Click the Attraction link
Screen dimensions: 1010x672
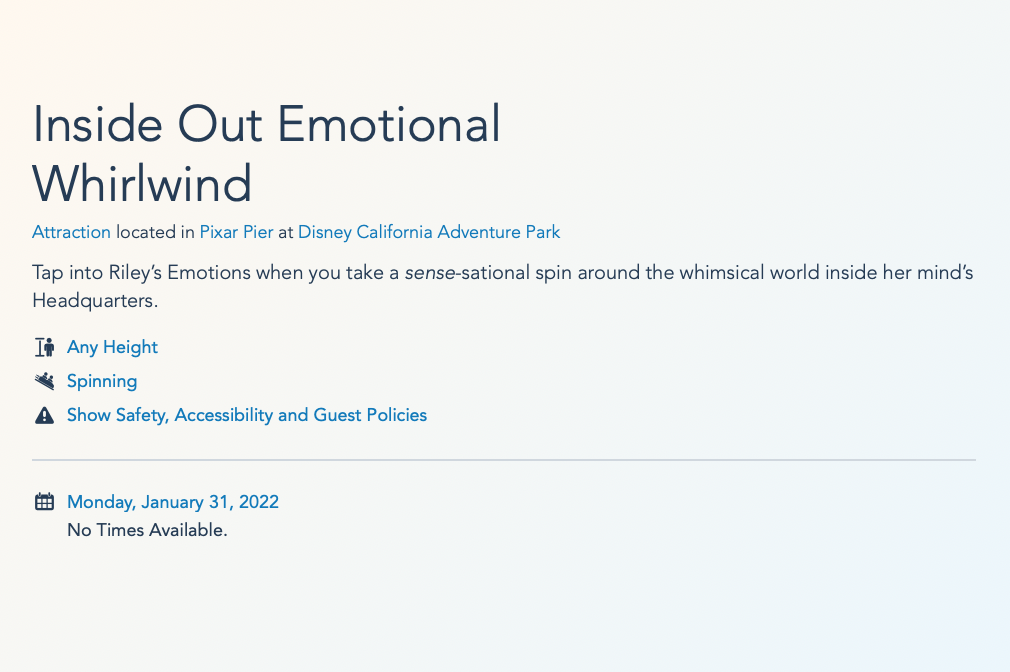(71, 232)
